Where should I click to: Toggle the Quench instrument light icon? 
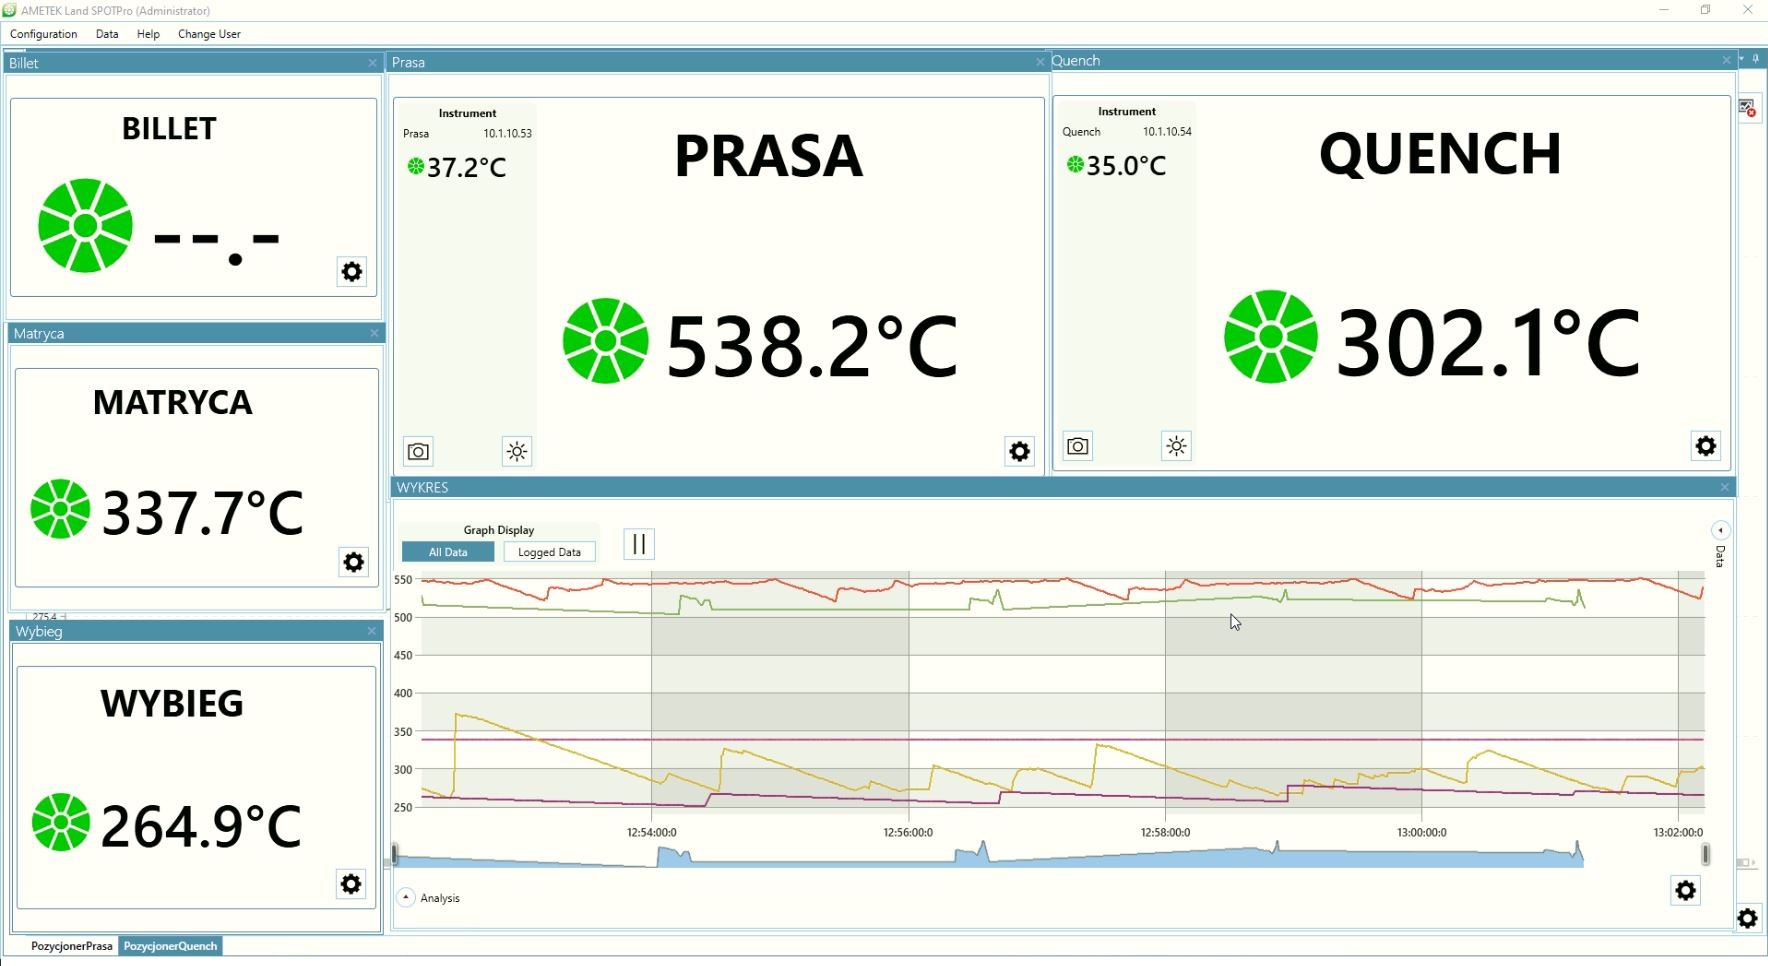click(1176, 446)
